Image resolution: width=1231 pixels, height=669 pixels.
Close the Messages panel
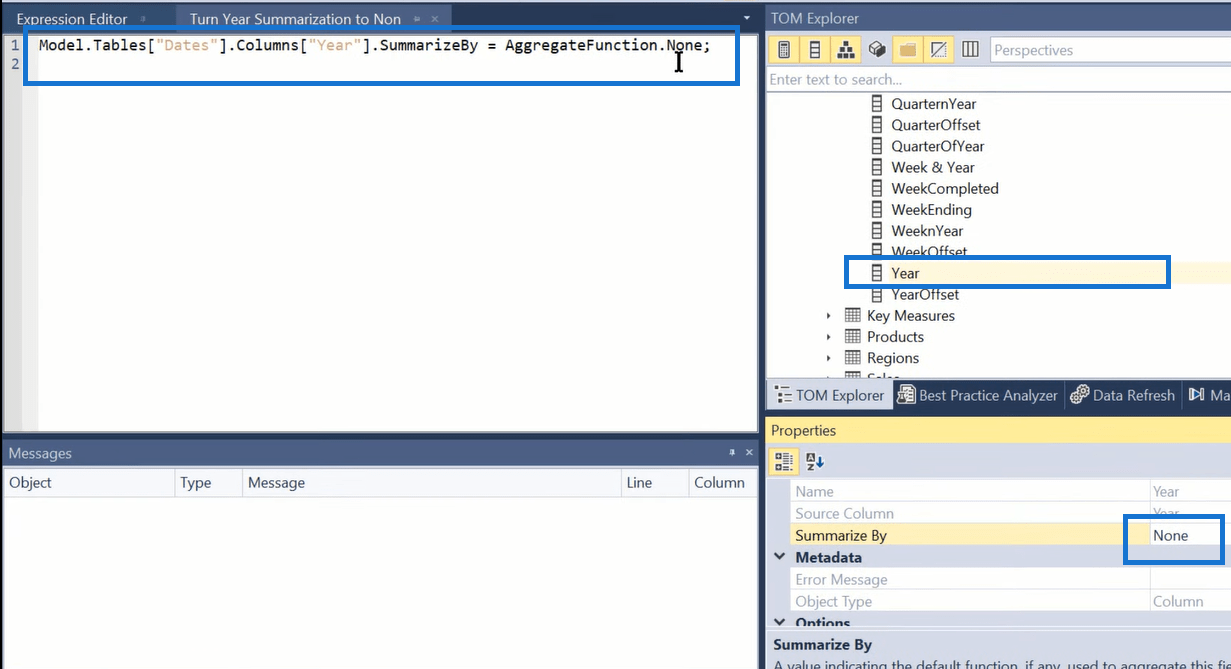coord(747,453)
